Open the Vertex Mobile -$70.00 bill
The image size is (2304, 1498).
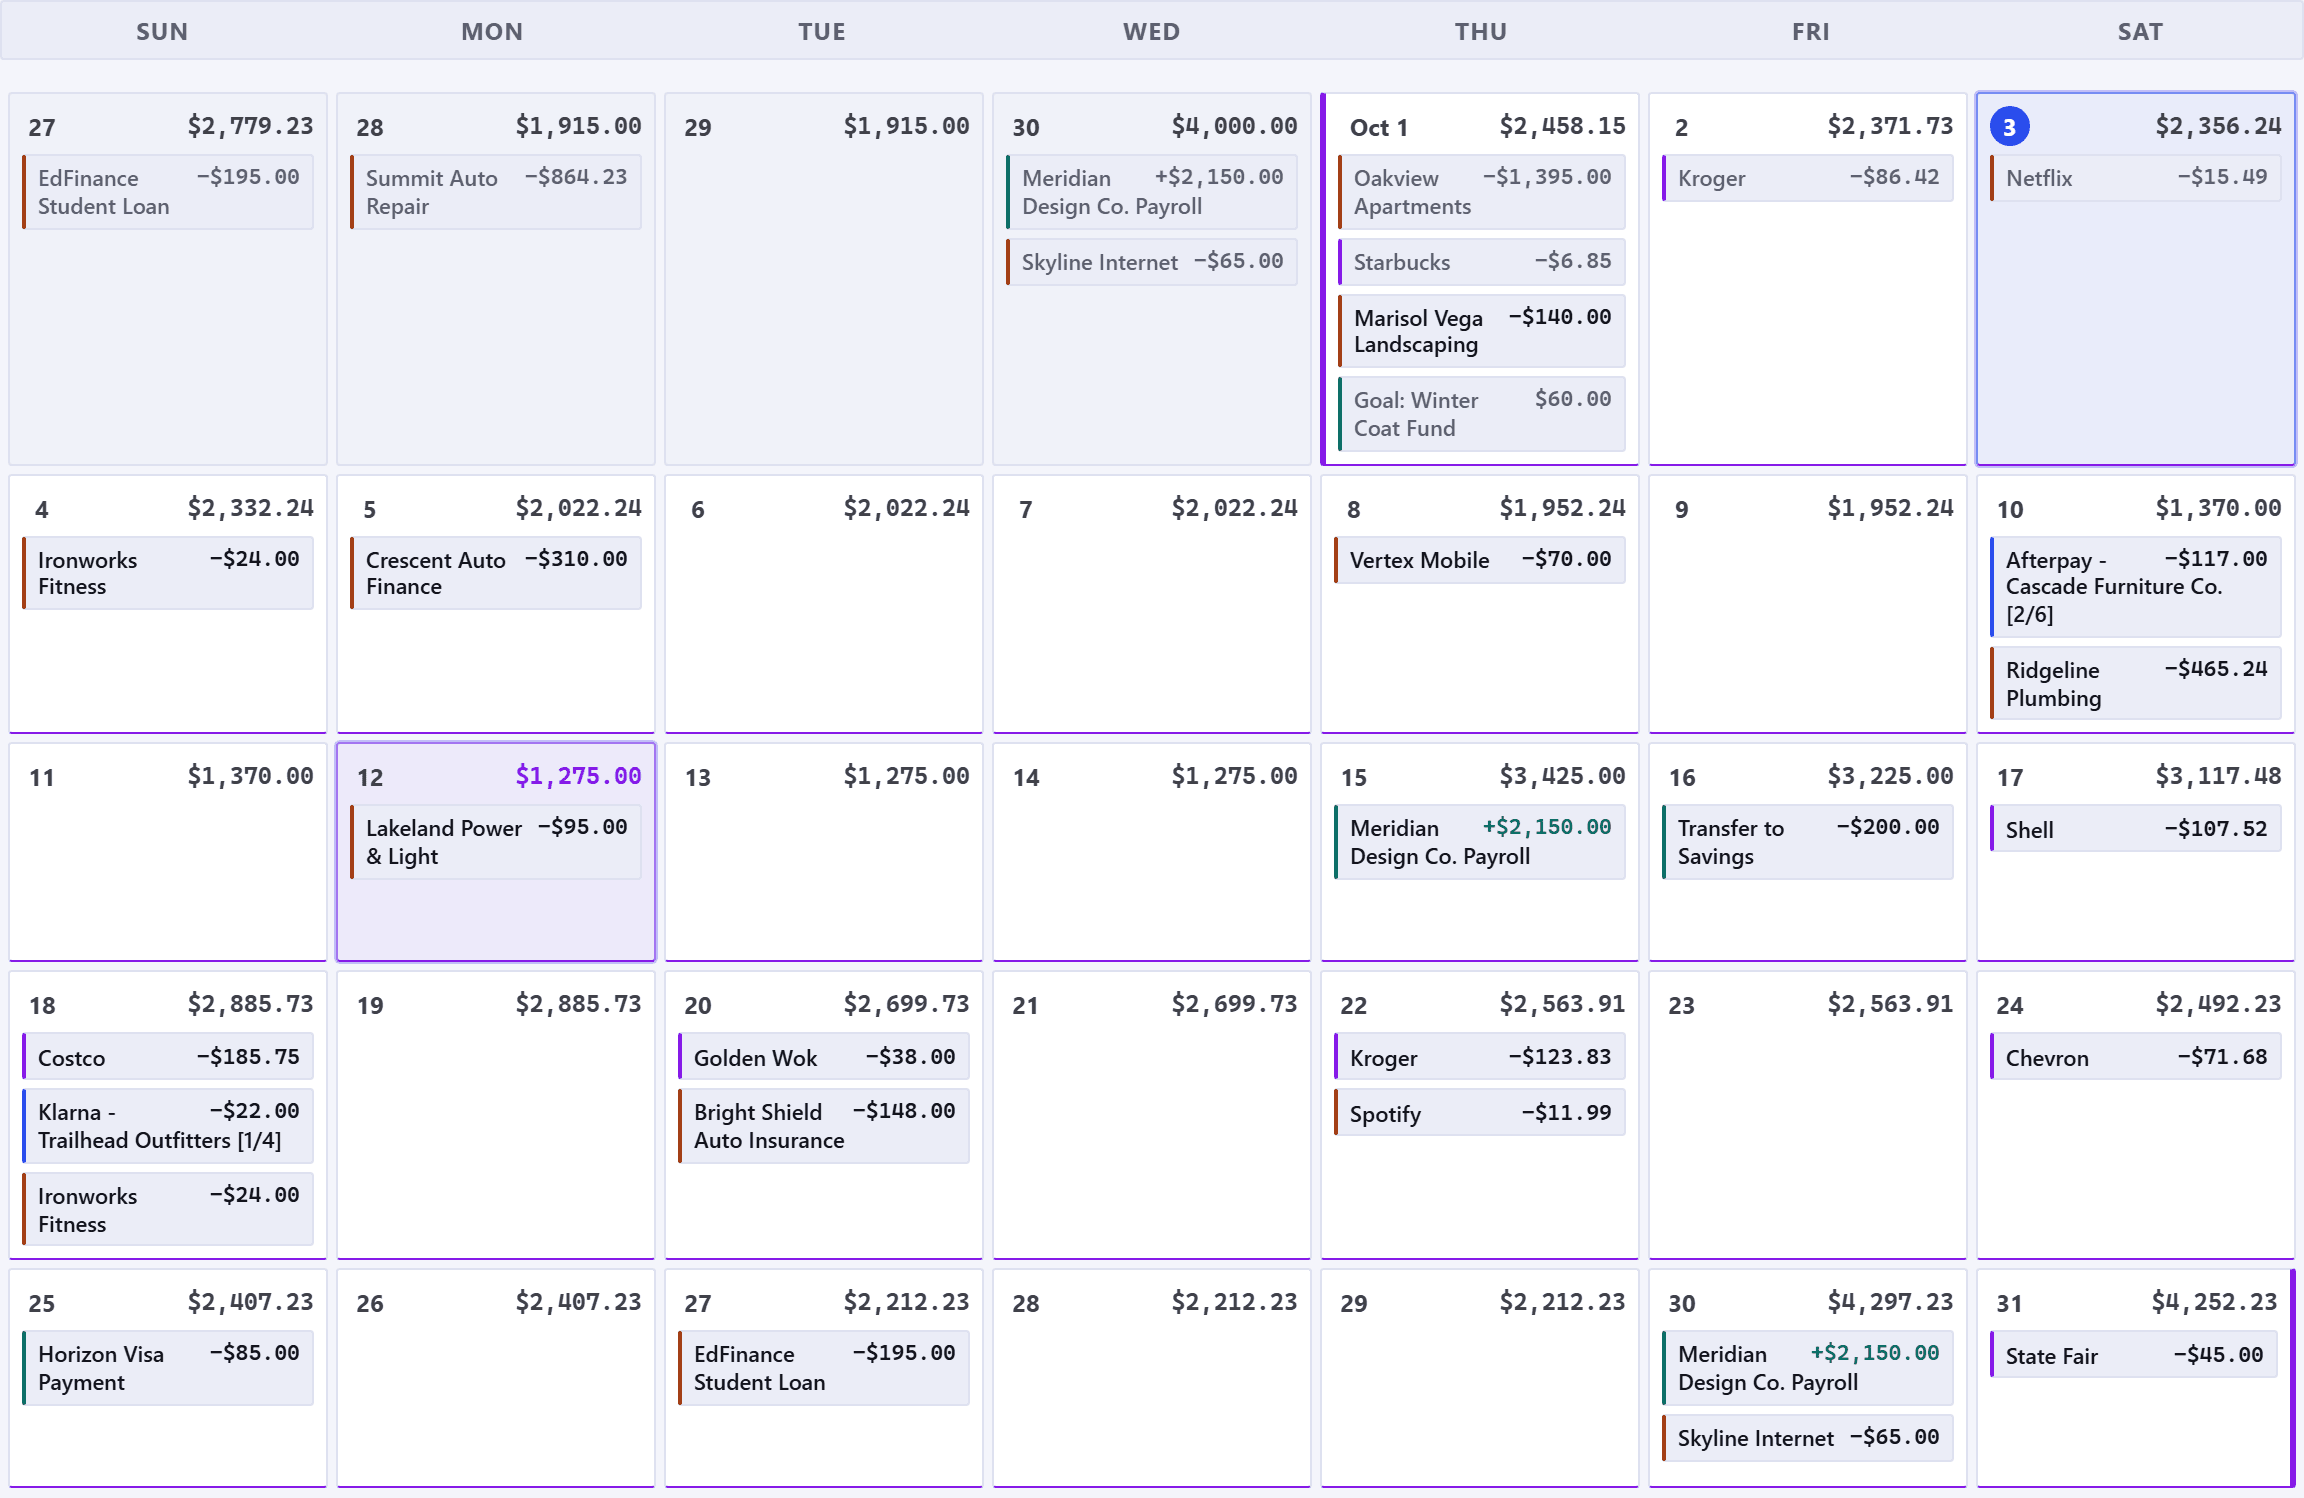[x=1479, y=560]
